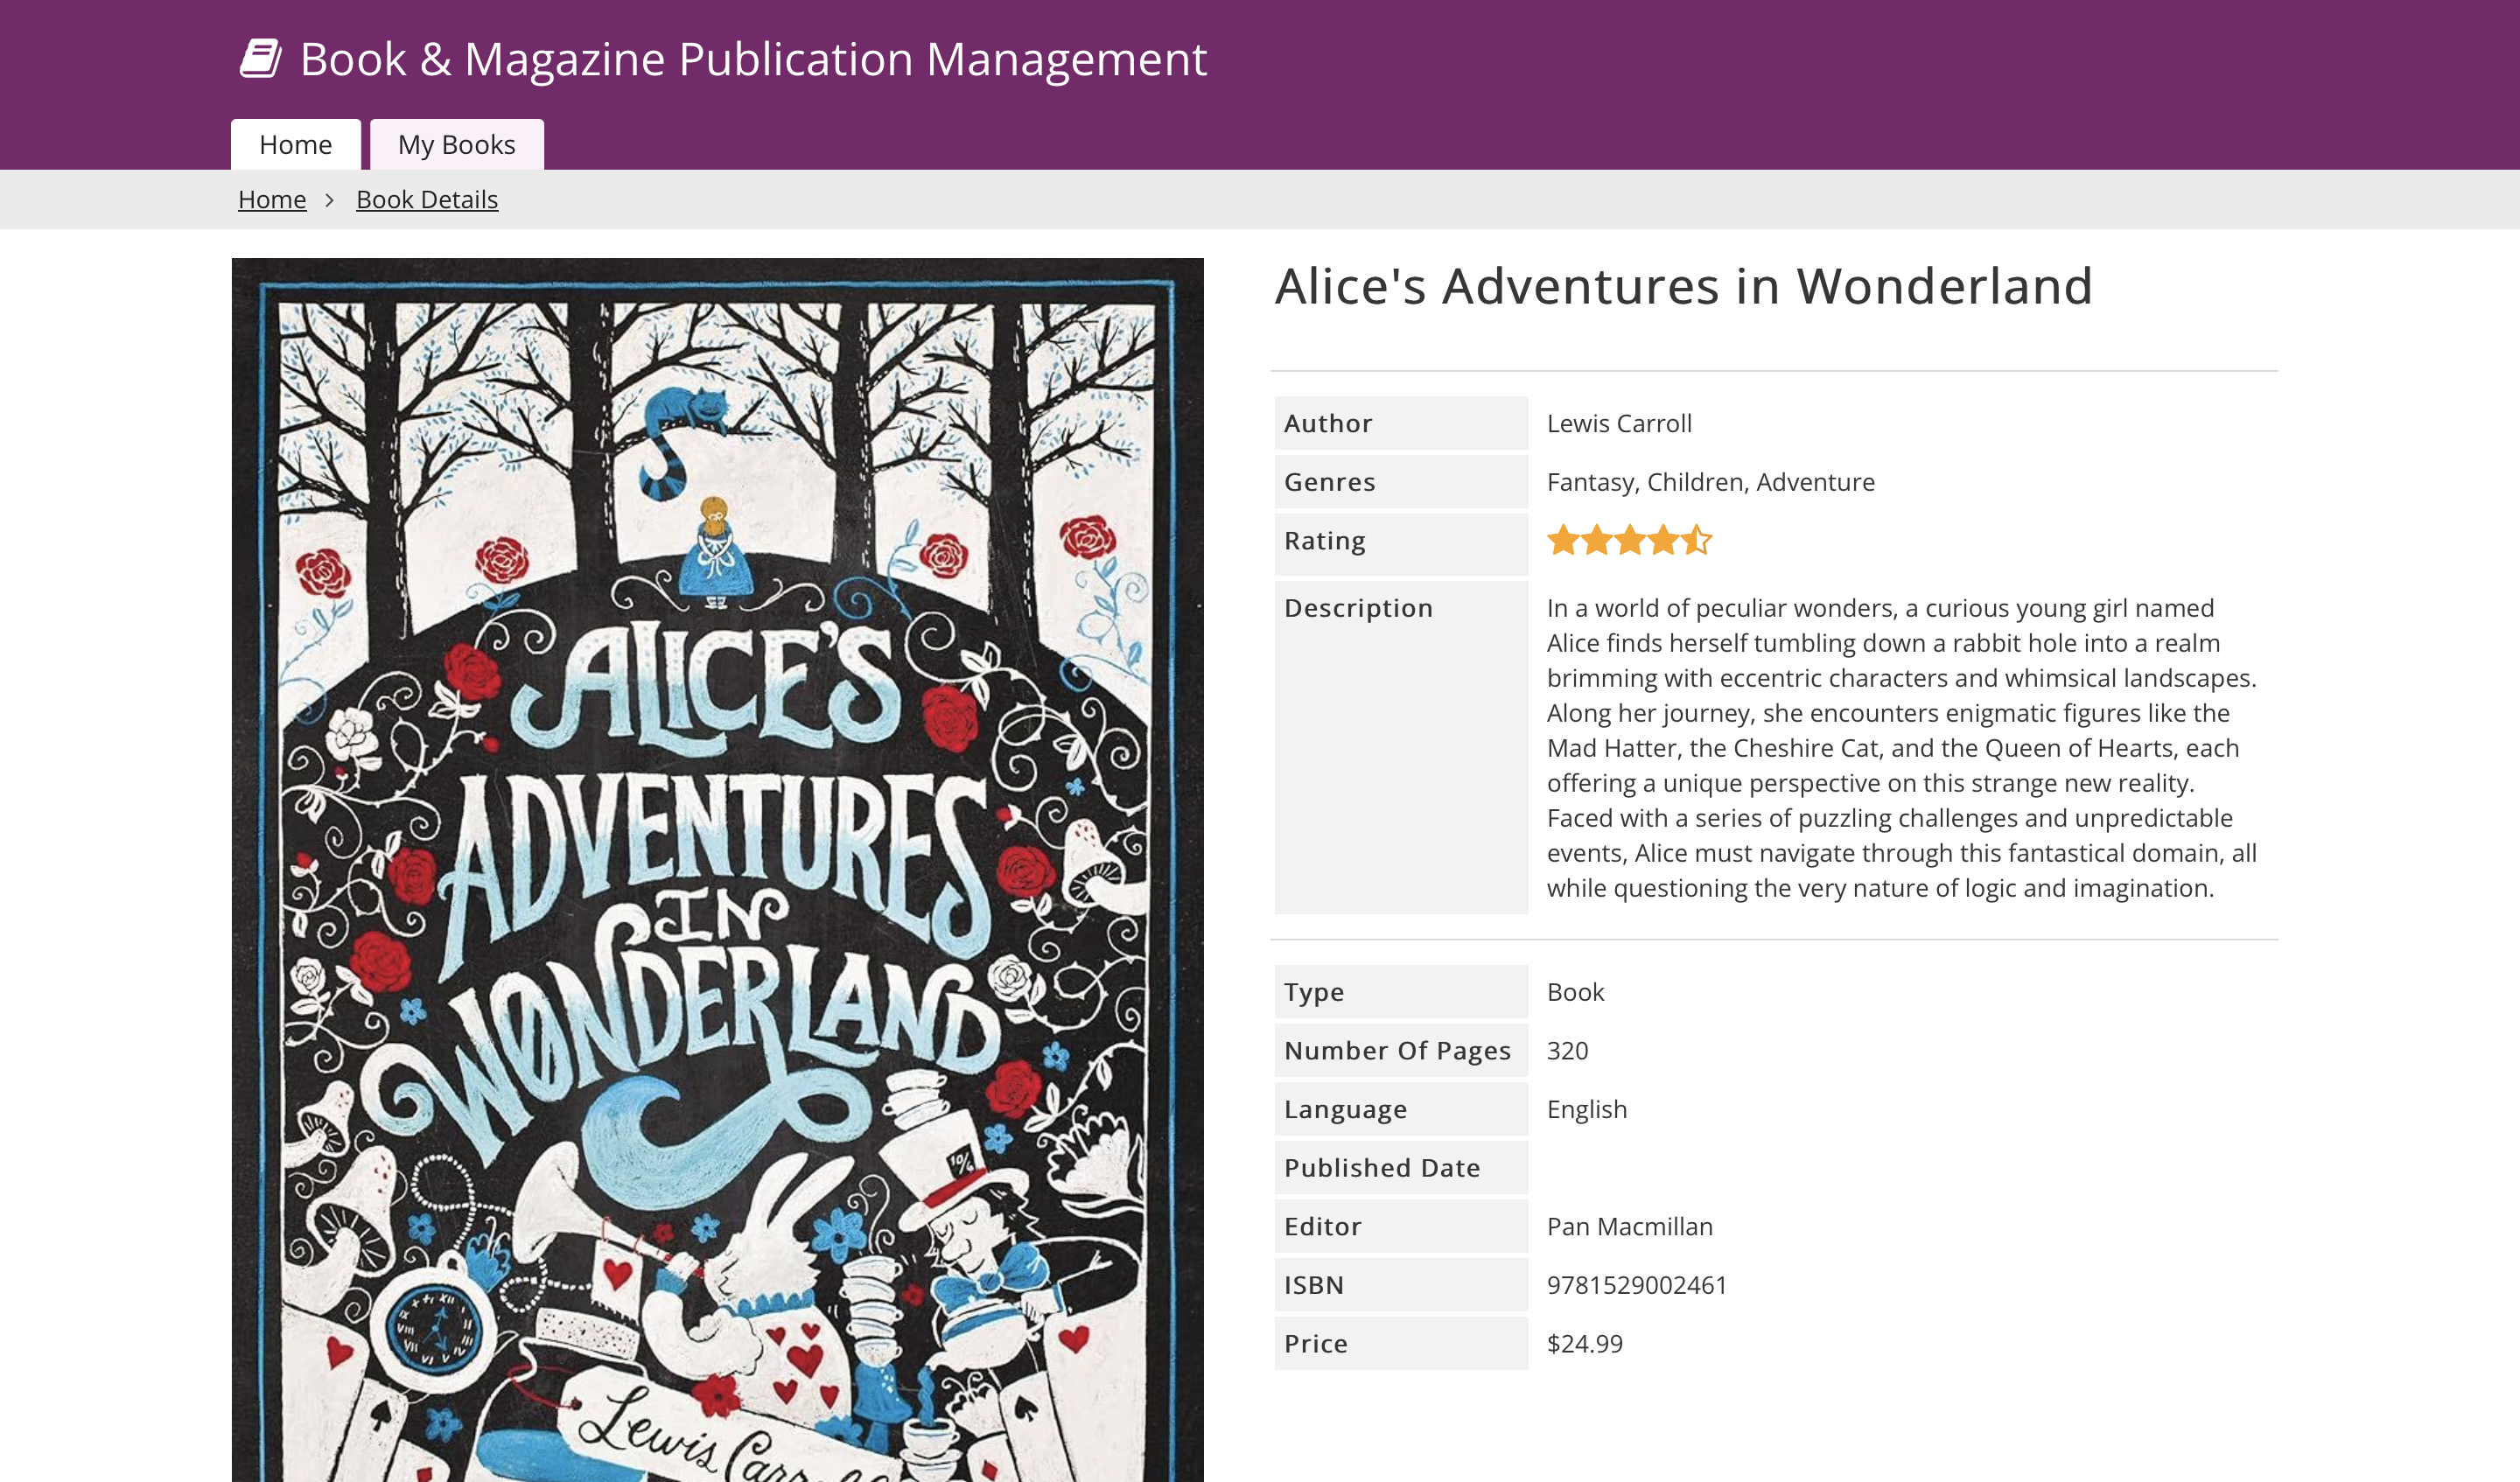Screen dimensions: 2520x1482
Task: Open the Home tab
Action: 295,145
